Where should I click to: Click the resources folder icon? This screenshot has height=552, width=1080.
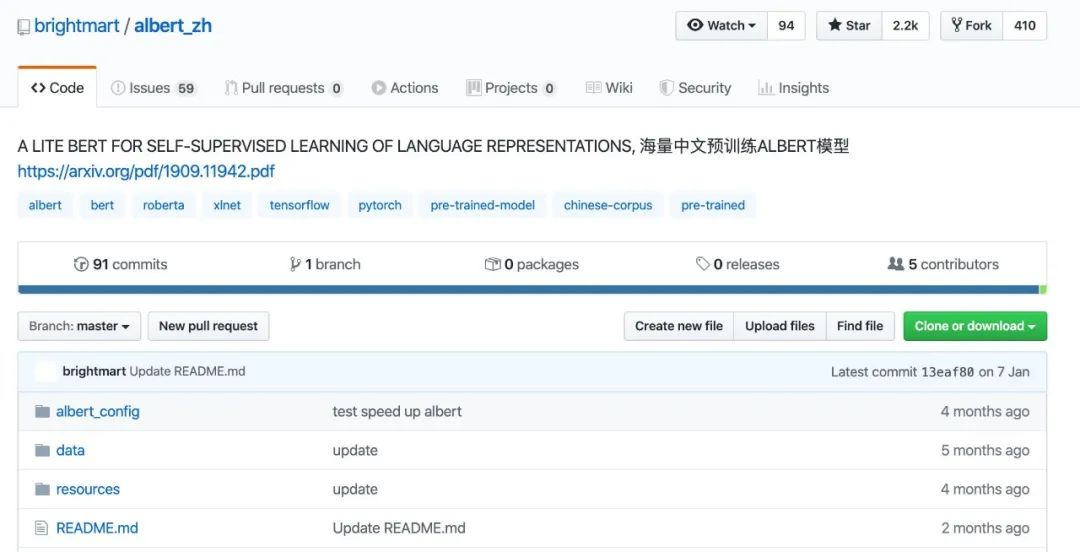pos(43,489)
